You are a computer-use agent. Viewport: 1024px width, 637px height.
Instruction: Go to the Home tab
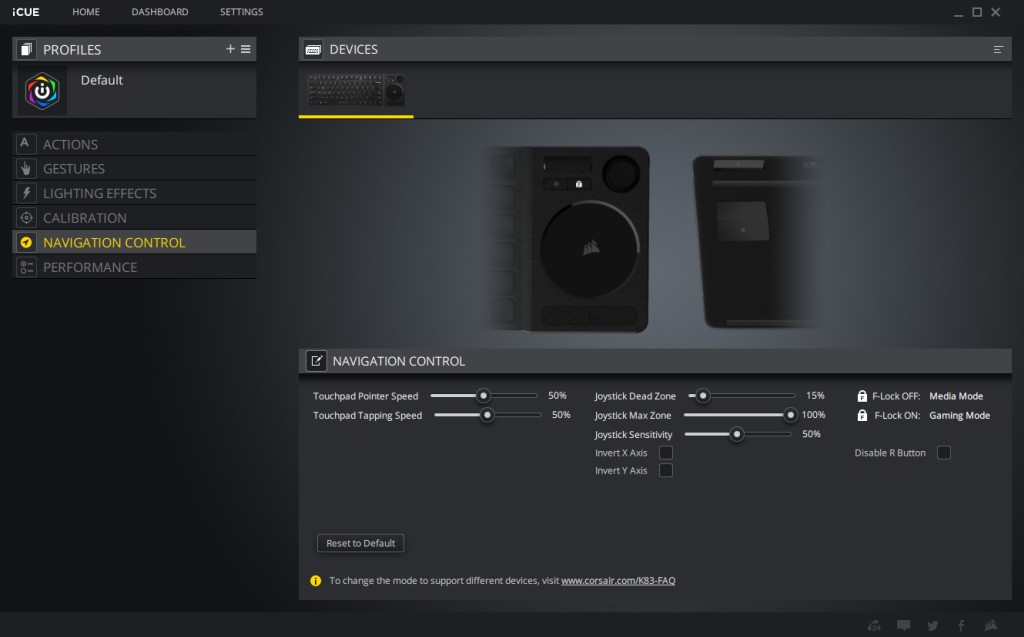(x=86, y=12)
